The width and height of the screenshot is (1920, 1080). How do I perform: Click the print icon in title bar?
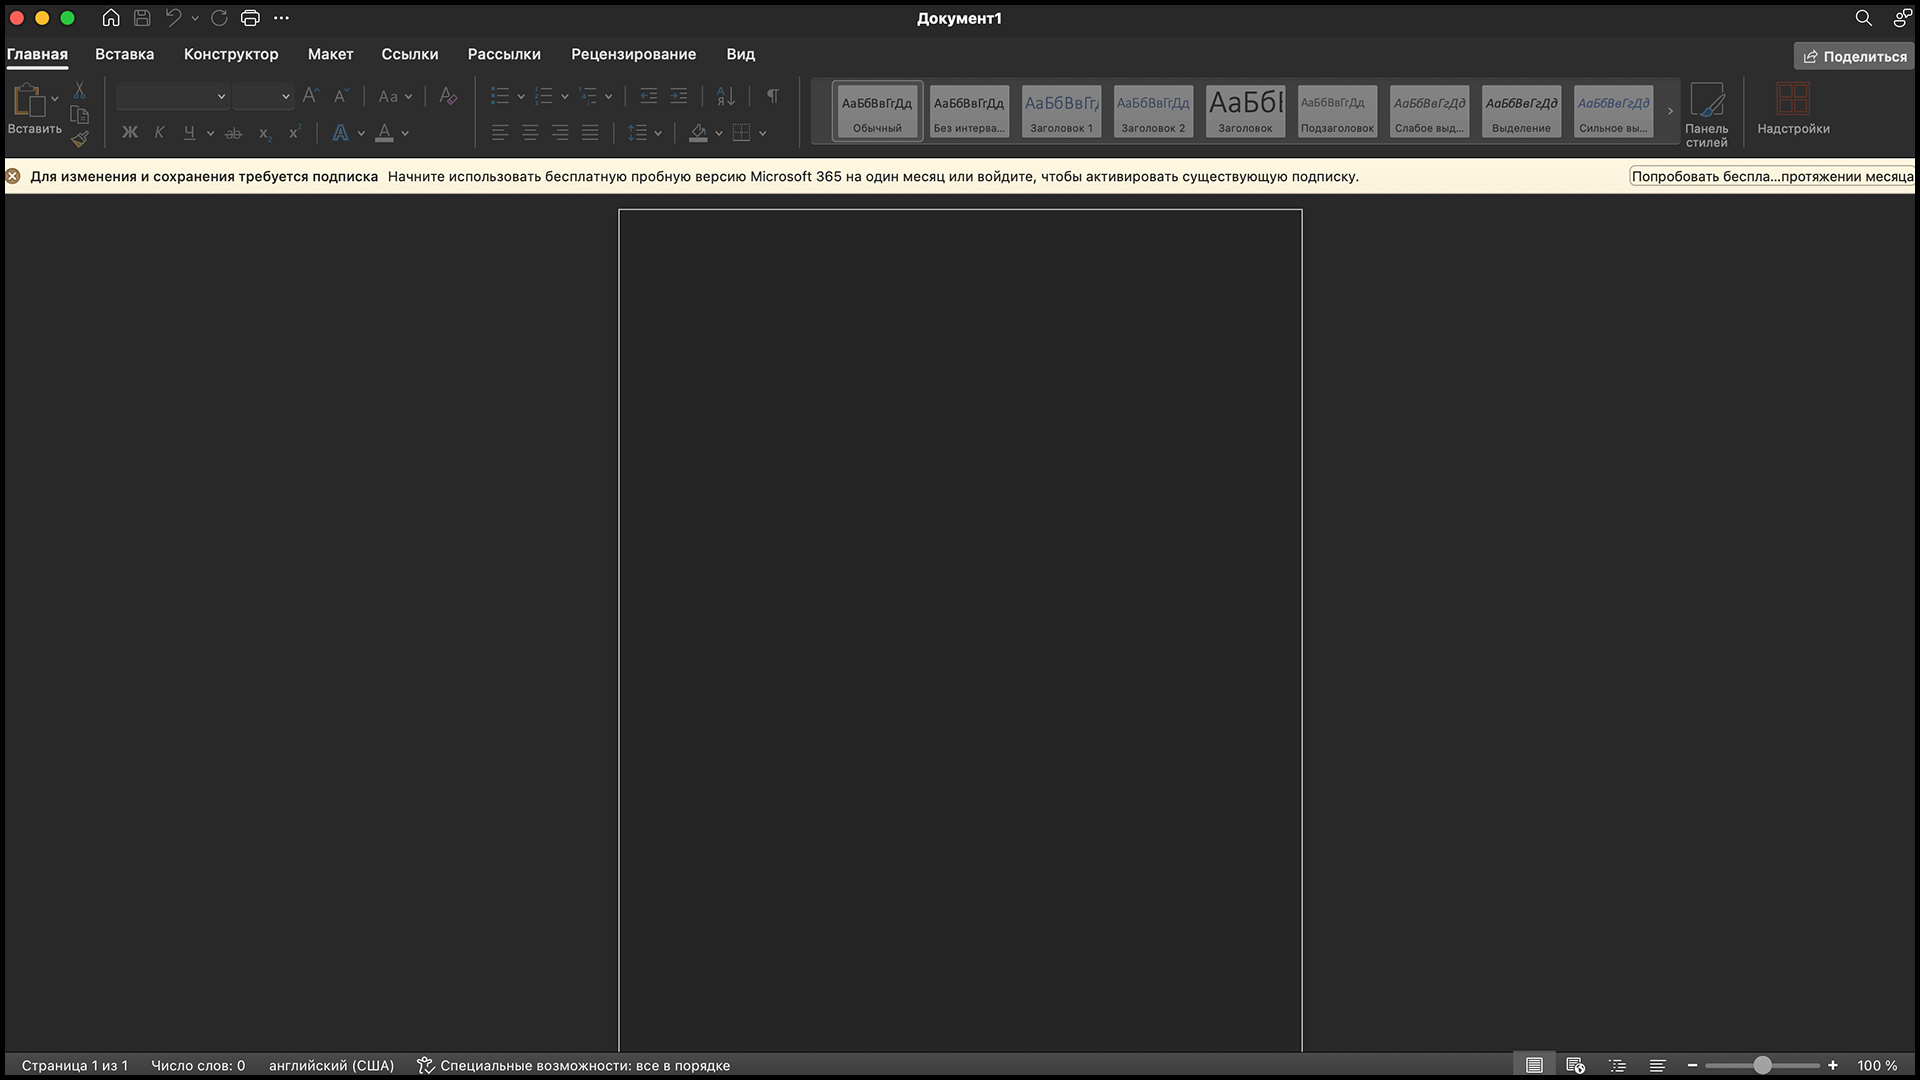pyautogui.click(x=250, y=18)
